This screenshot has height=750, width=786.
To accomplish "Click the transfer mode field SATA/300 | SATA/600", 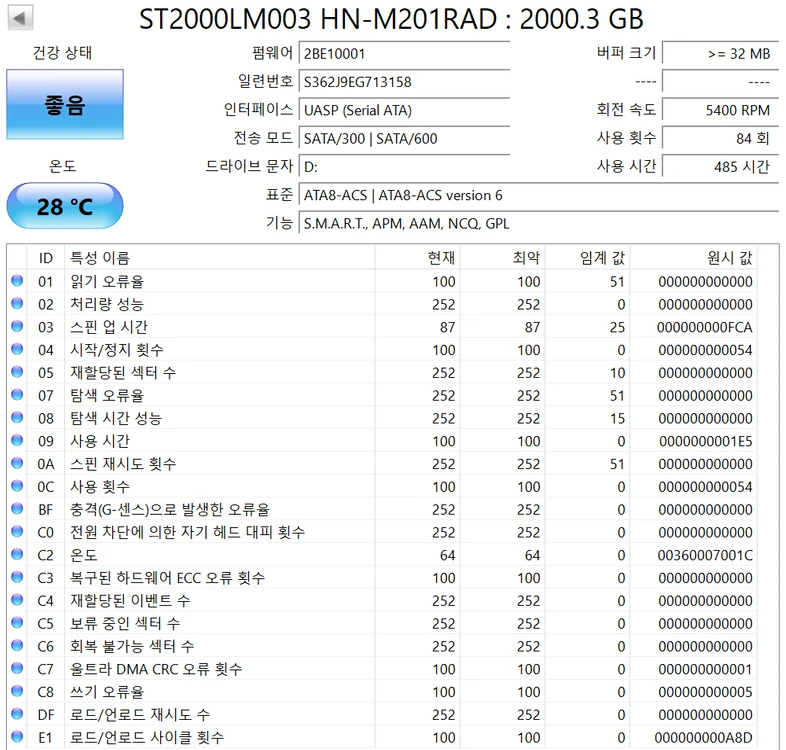I will (404, 138).
